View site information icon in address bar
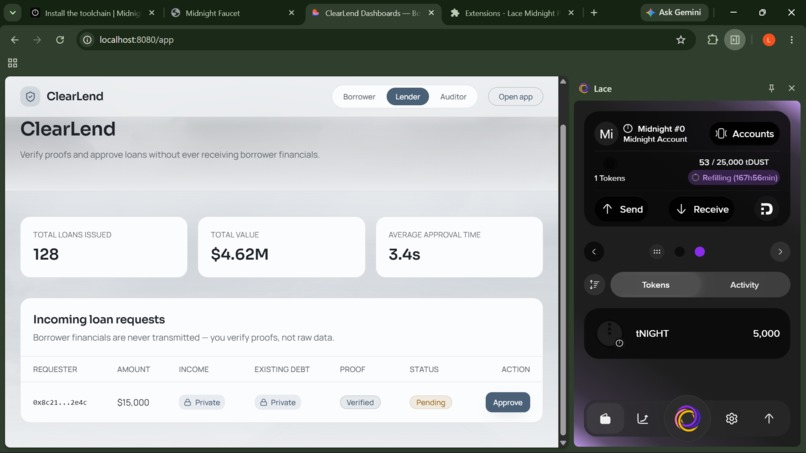 click(87, 40)
